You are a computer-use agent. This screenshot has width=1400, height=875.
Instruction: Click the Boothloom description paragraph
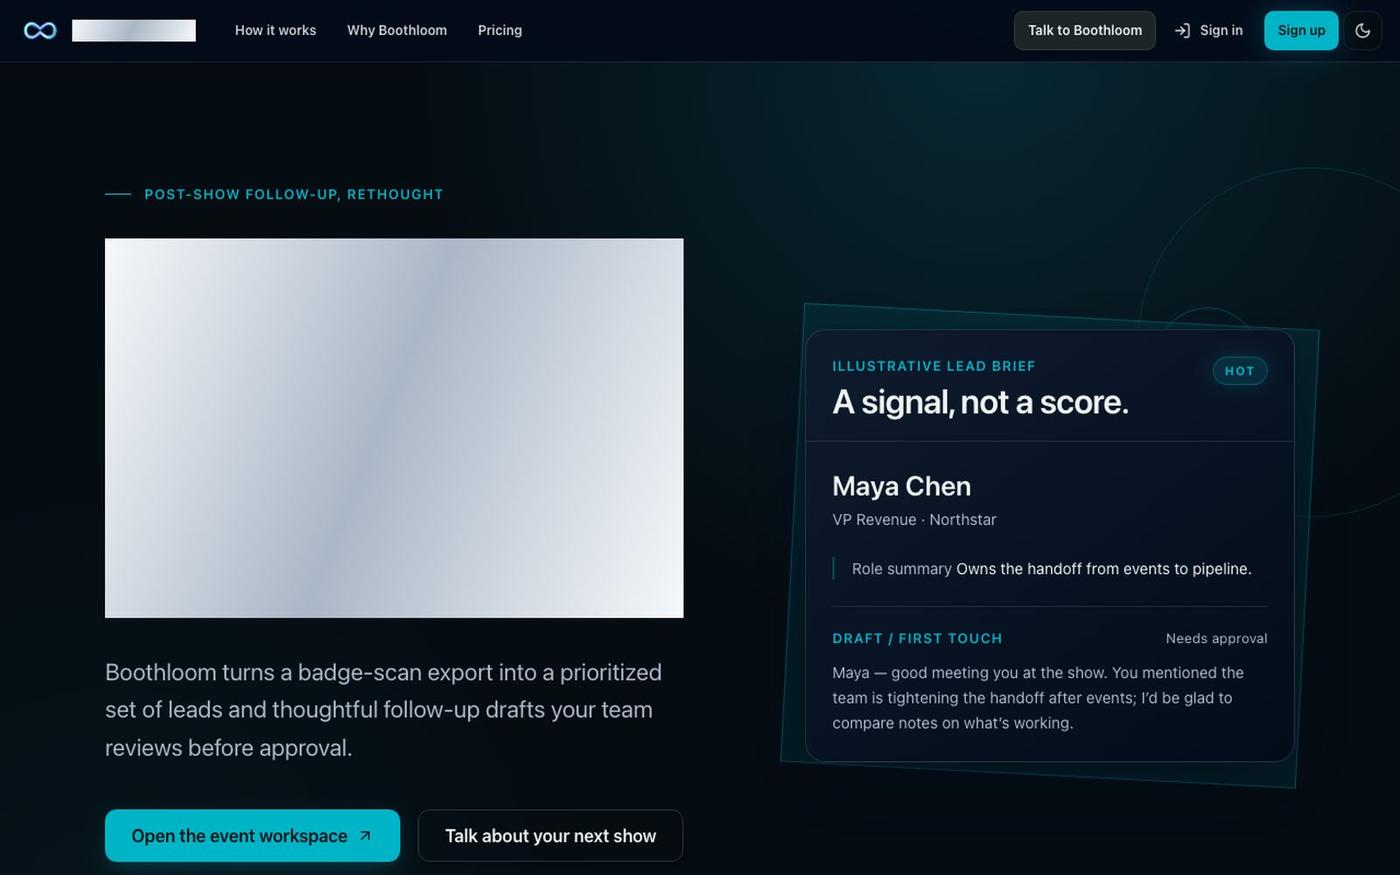(x=383, y=710)
